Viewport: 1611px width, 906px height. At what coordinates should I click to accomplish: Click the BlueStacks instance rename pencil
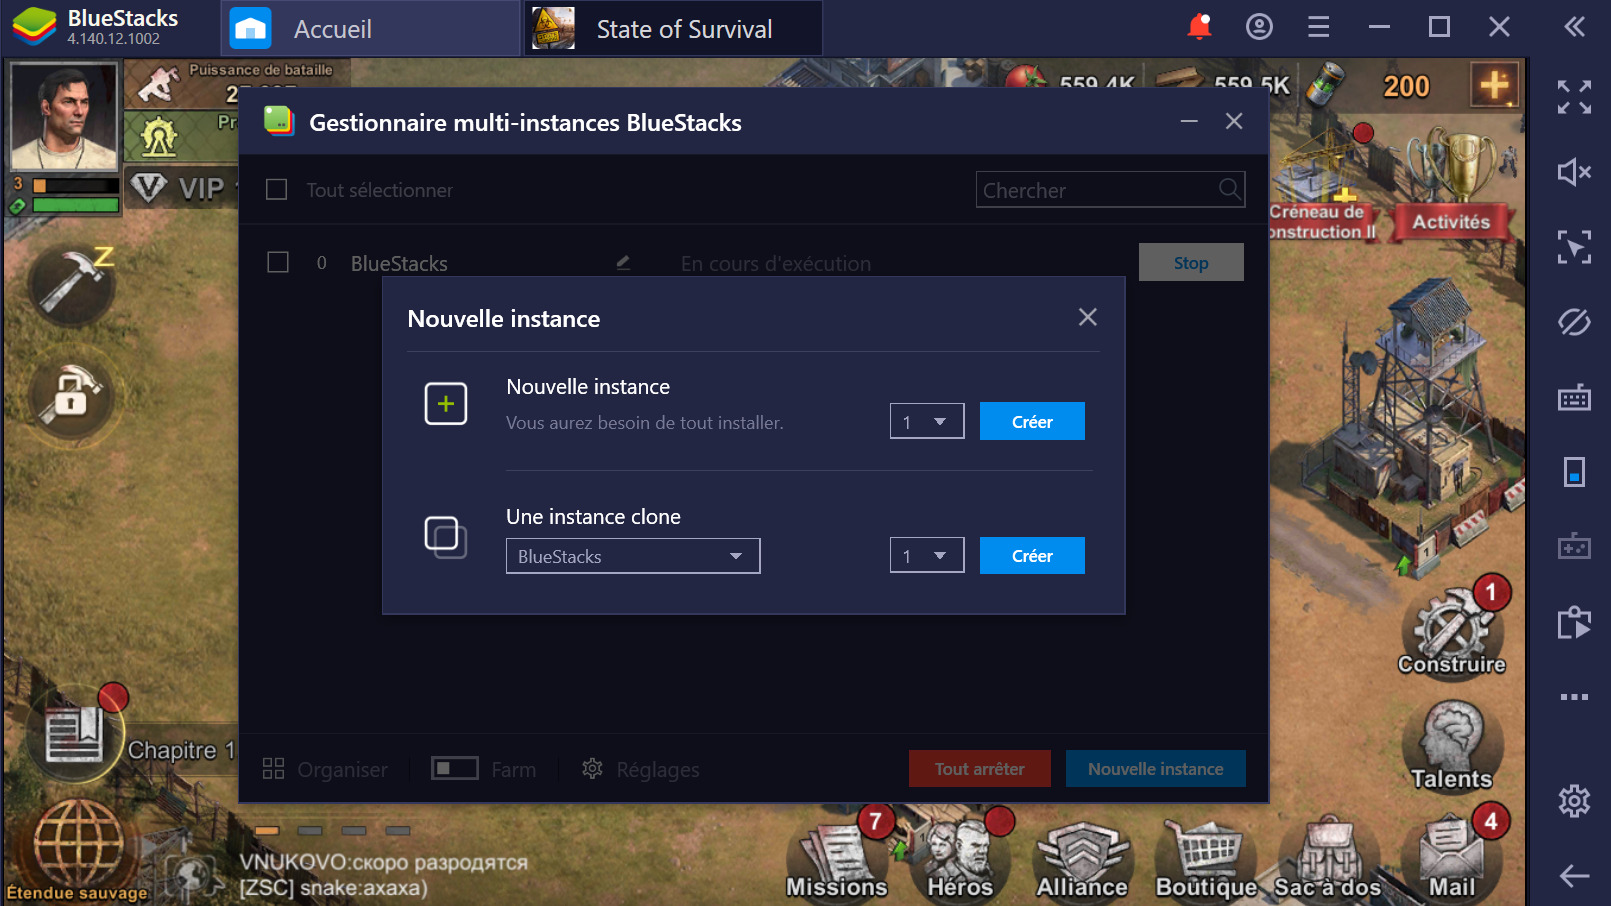[x=623, y=262]
